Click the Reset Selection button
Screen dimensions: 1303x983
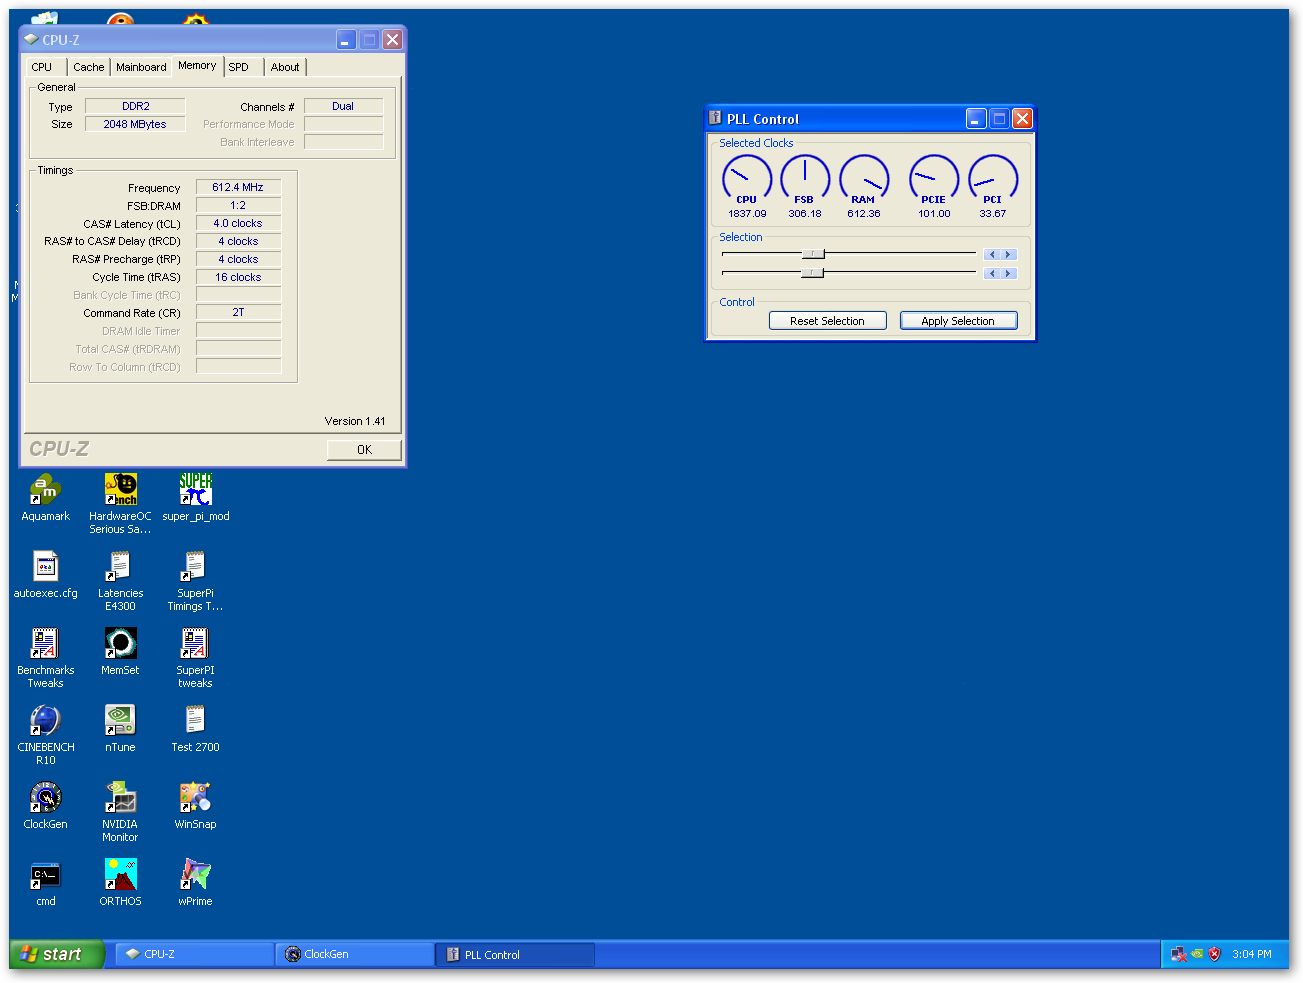tap(827, 321)
